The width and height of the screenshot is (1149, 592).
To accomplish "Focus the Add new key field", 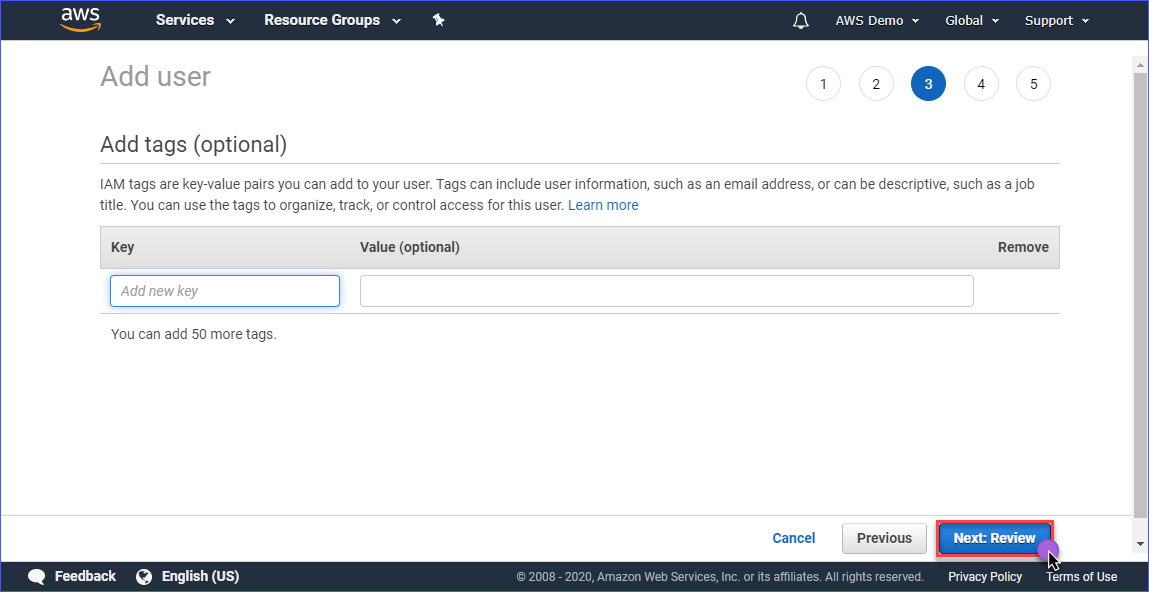I will 225,291.
